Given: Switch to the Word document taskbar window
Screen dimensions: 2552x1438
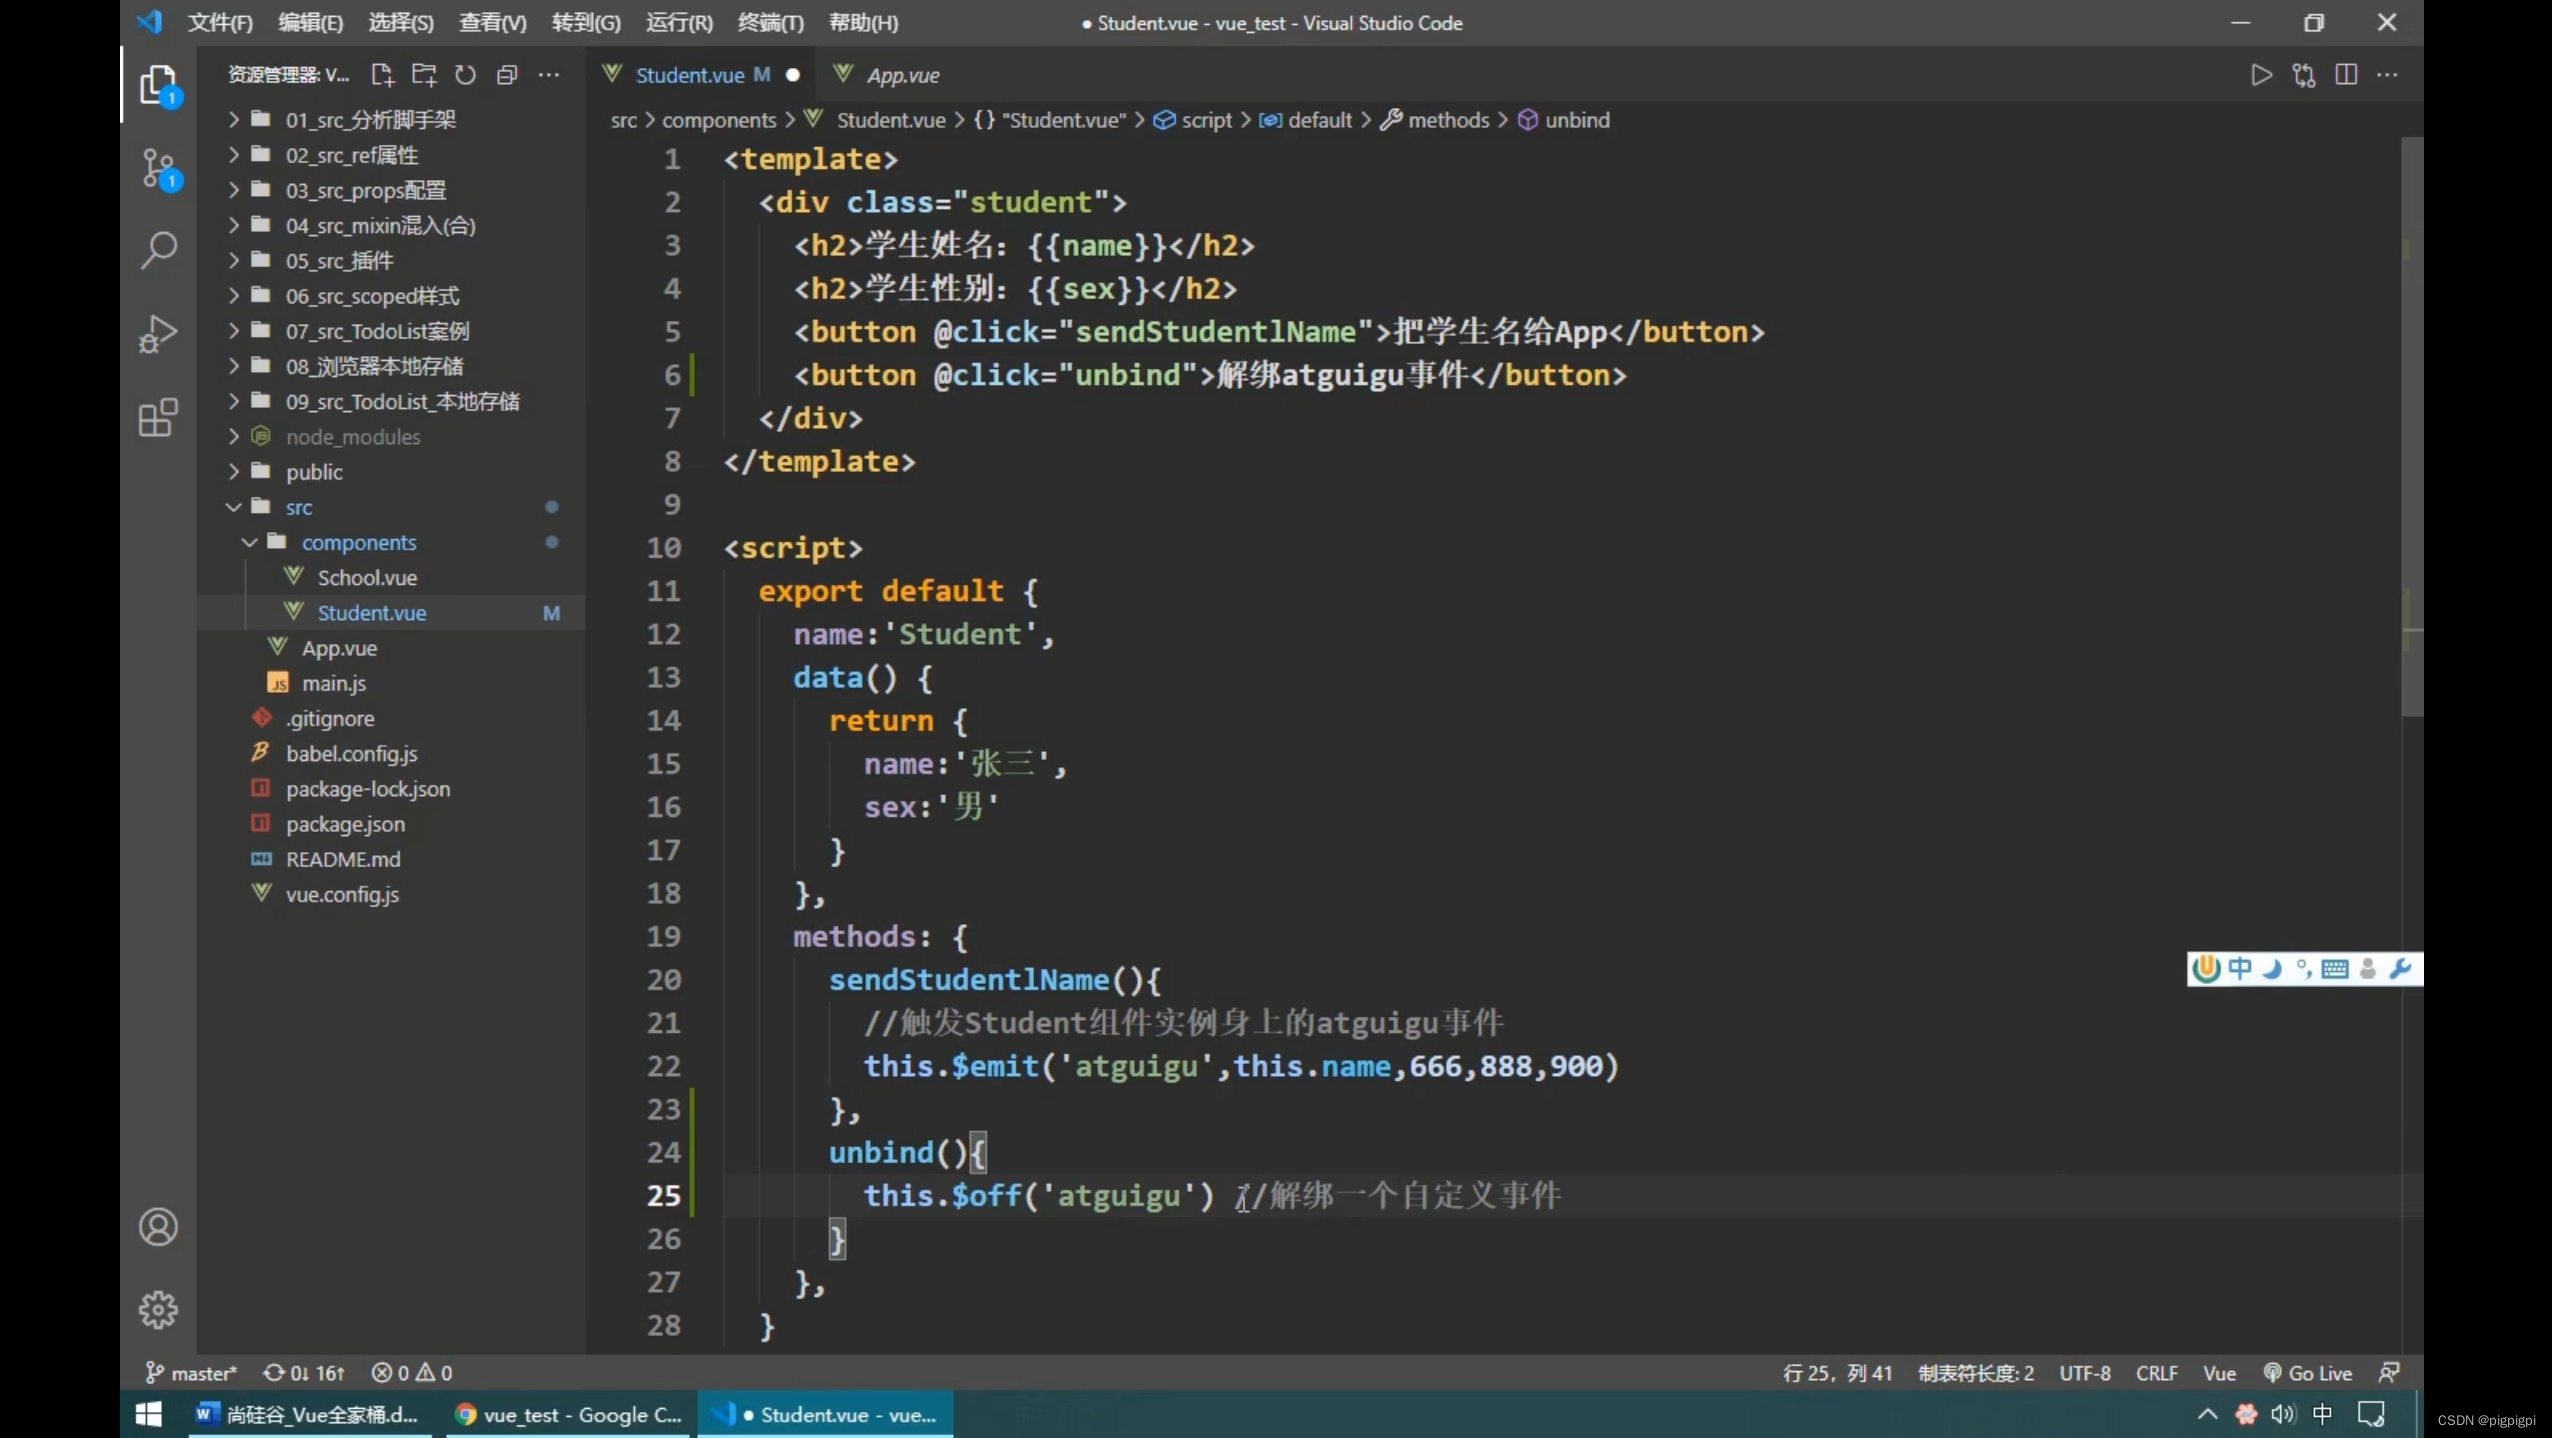Looking at the screenshot, I should tap(309, 1414).
